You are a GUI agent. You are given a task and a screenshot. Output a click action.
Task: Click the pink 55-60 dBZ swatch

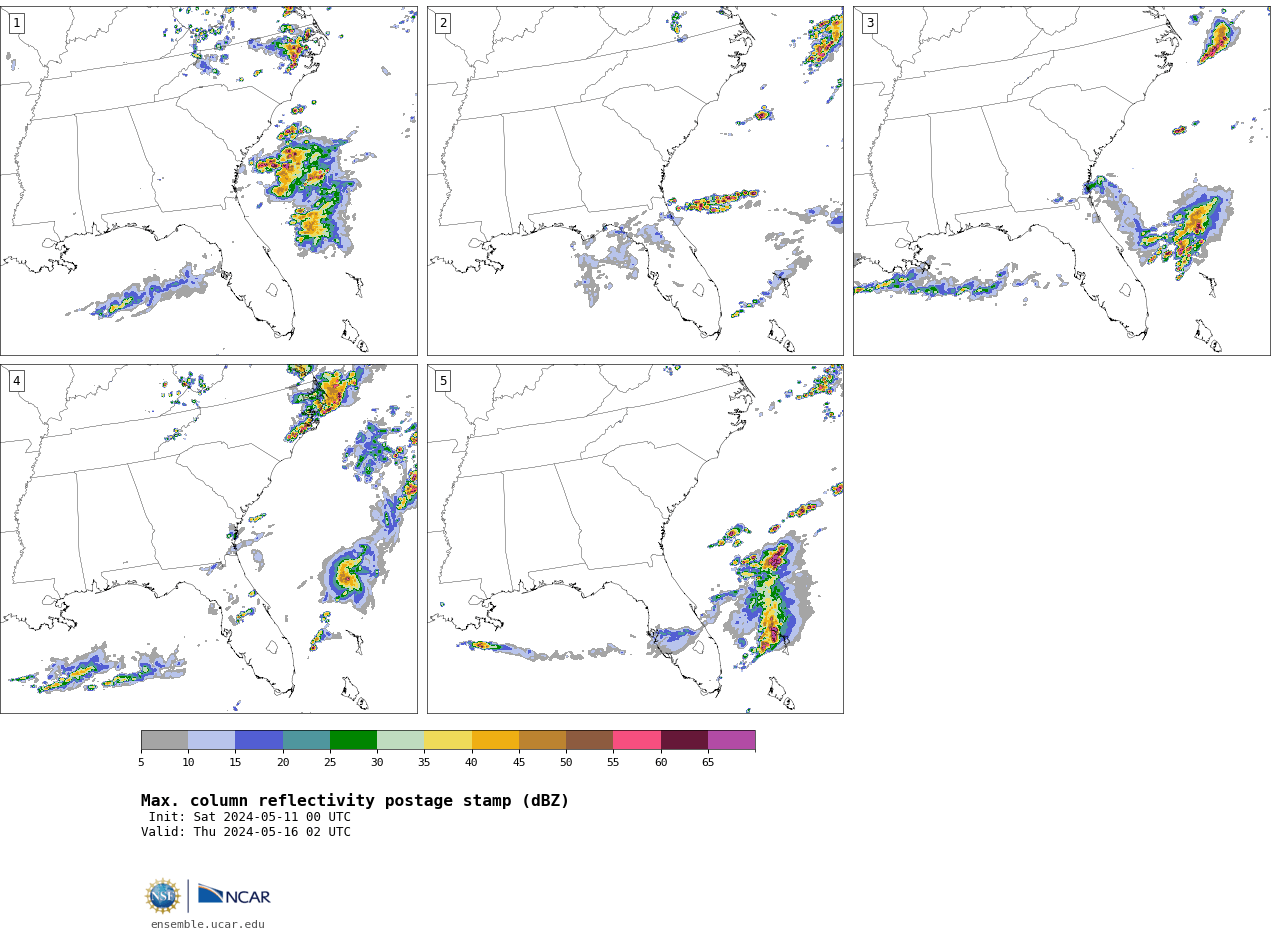[637, 740]
